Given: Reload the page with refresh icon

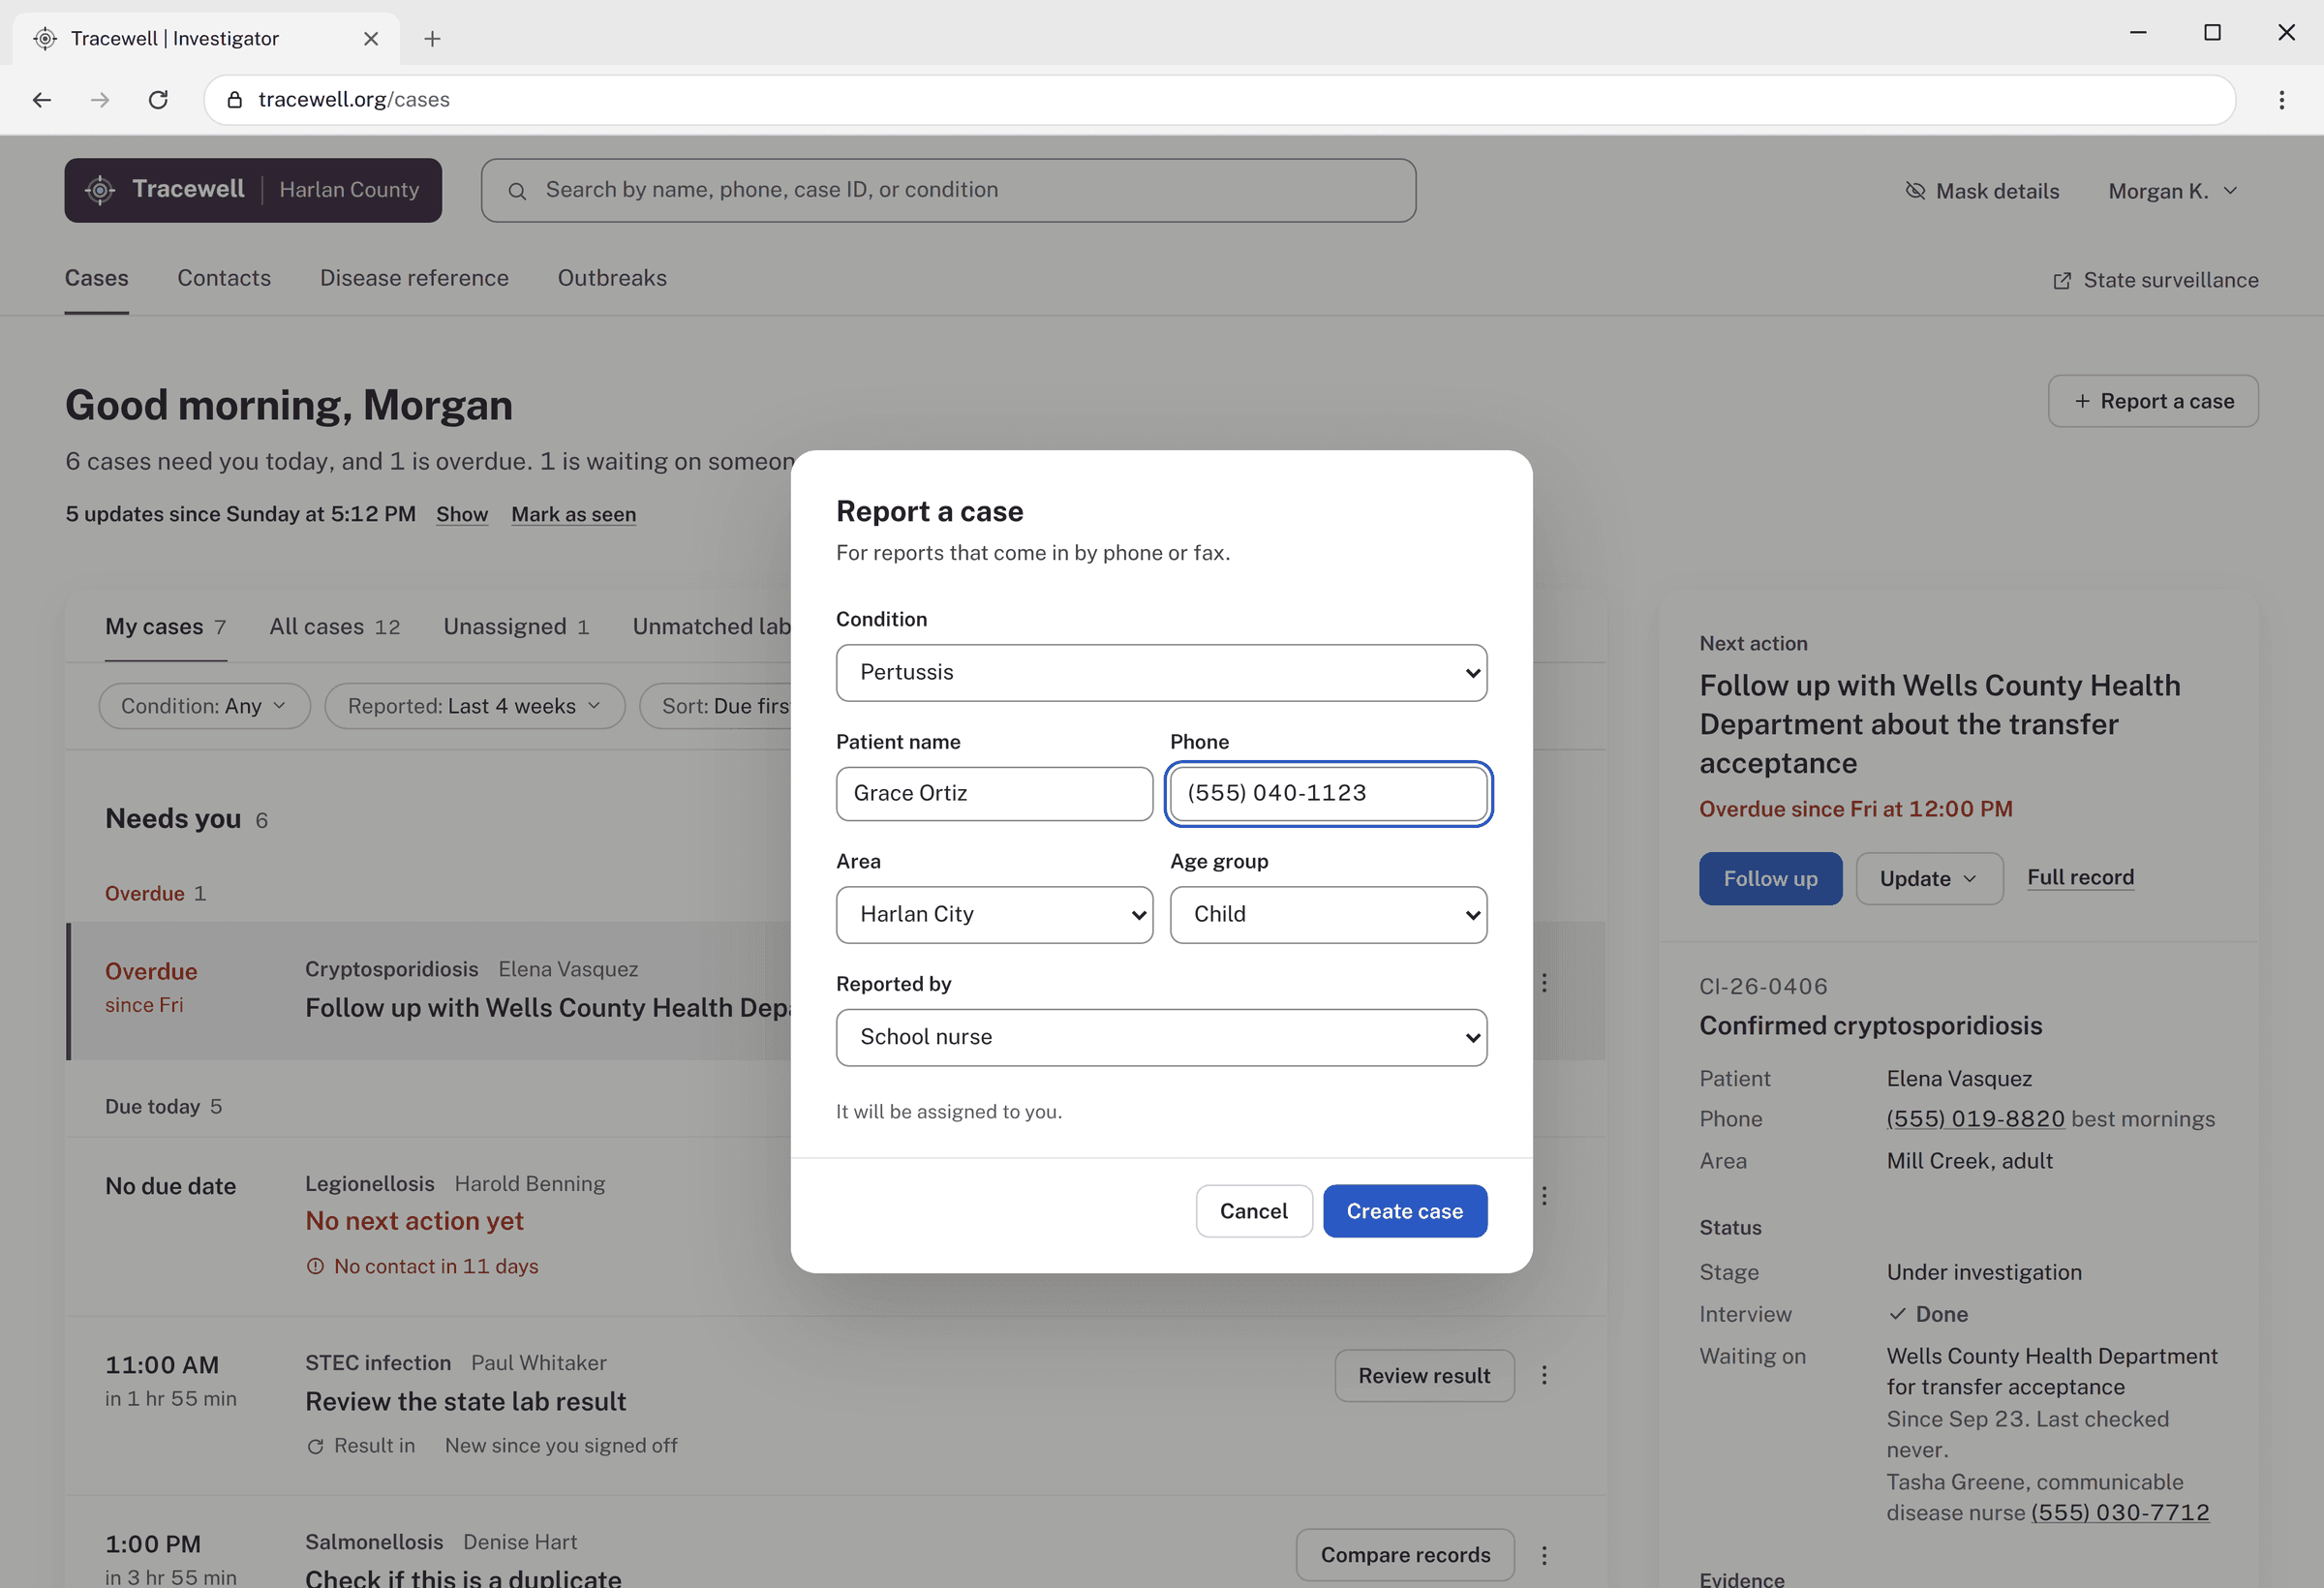Looking at the screenshot, I should [x=158, y=100].
